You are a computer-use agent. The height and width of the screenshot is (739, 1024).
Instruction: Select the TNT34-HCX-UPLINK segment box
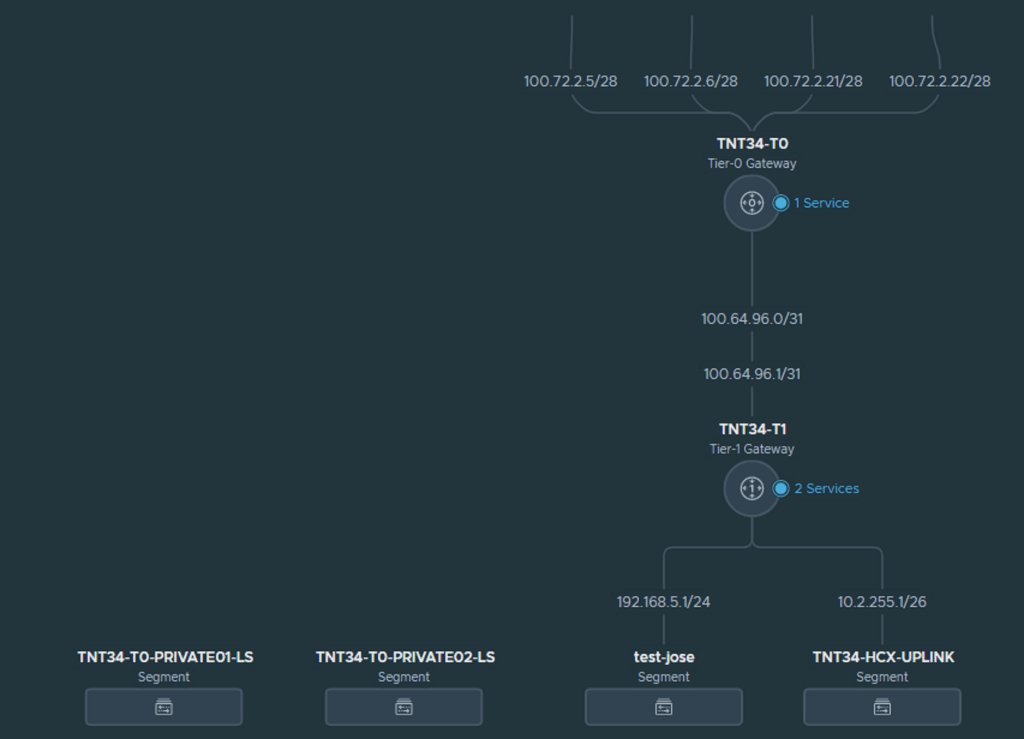coord(882,707)
